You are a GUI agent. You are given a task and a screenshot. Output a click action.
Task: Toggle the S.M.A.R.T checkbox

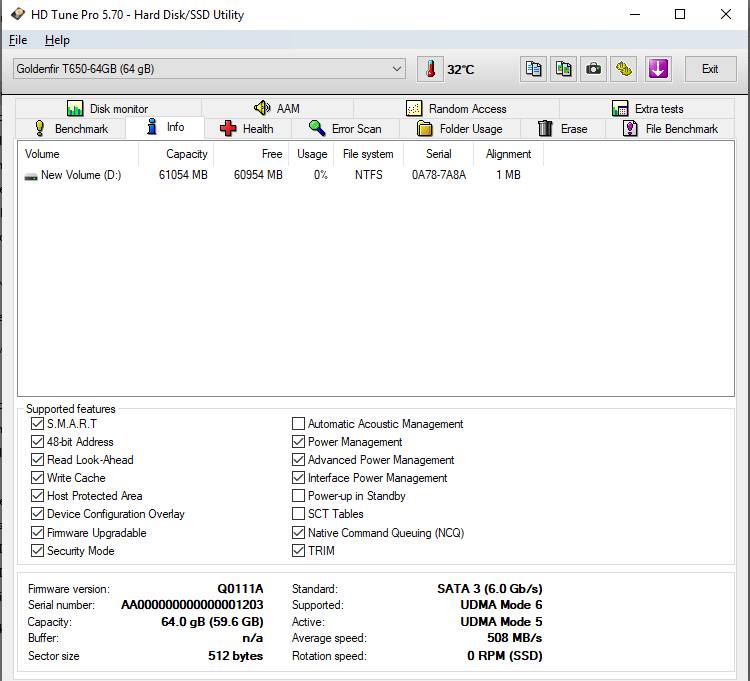[38, 424]
